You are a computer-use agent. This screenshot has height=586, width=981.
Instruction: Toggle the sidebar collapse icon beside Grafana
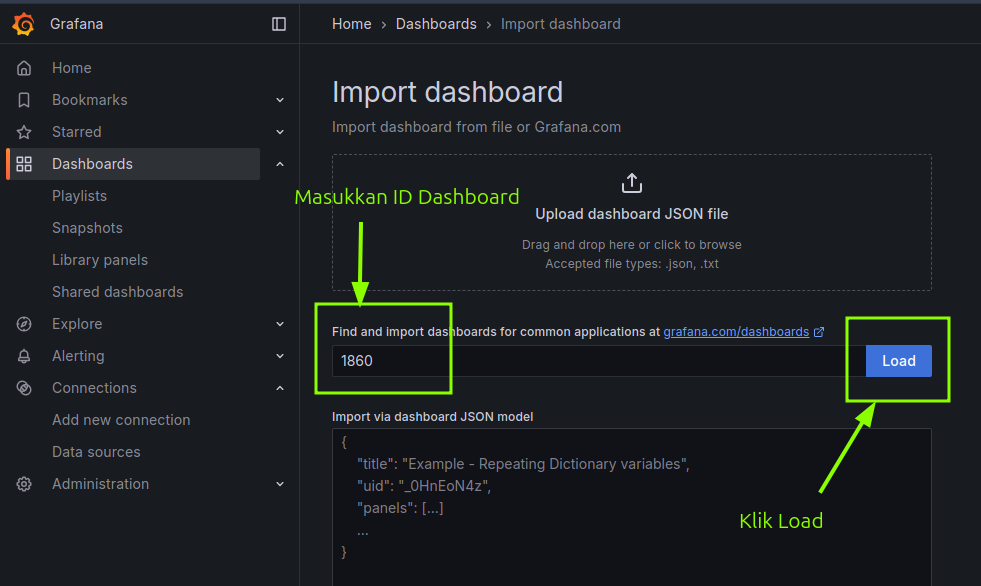click(x=278, y=23)
